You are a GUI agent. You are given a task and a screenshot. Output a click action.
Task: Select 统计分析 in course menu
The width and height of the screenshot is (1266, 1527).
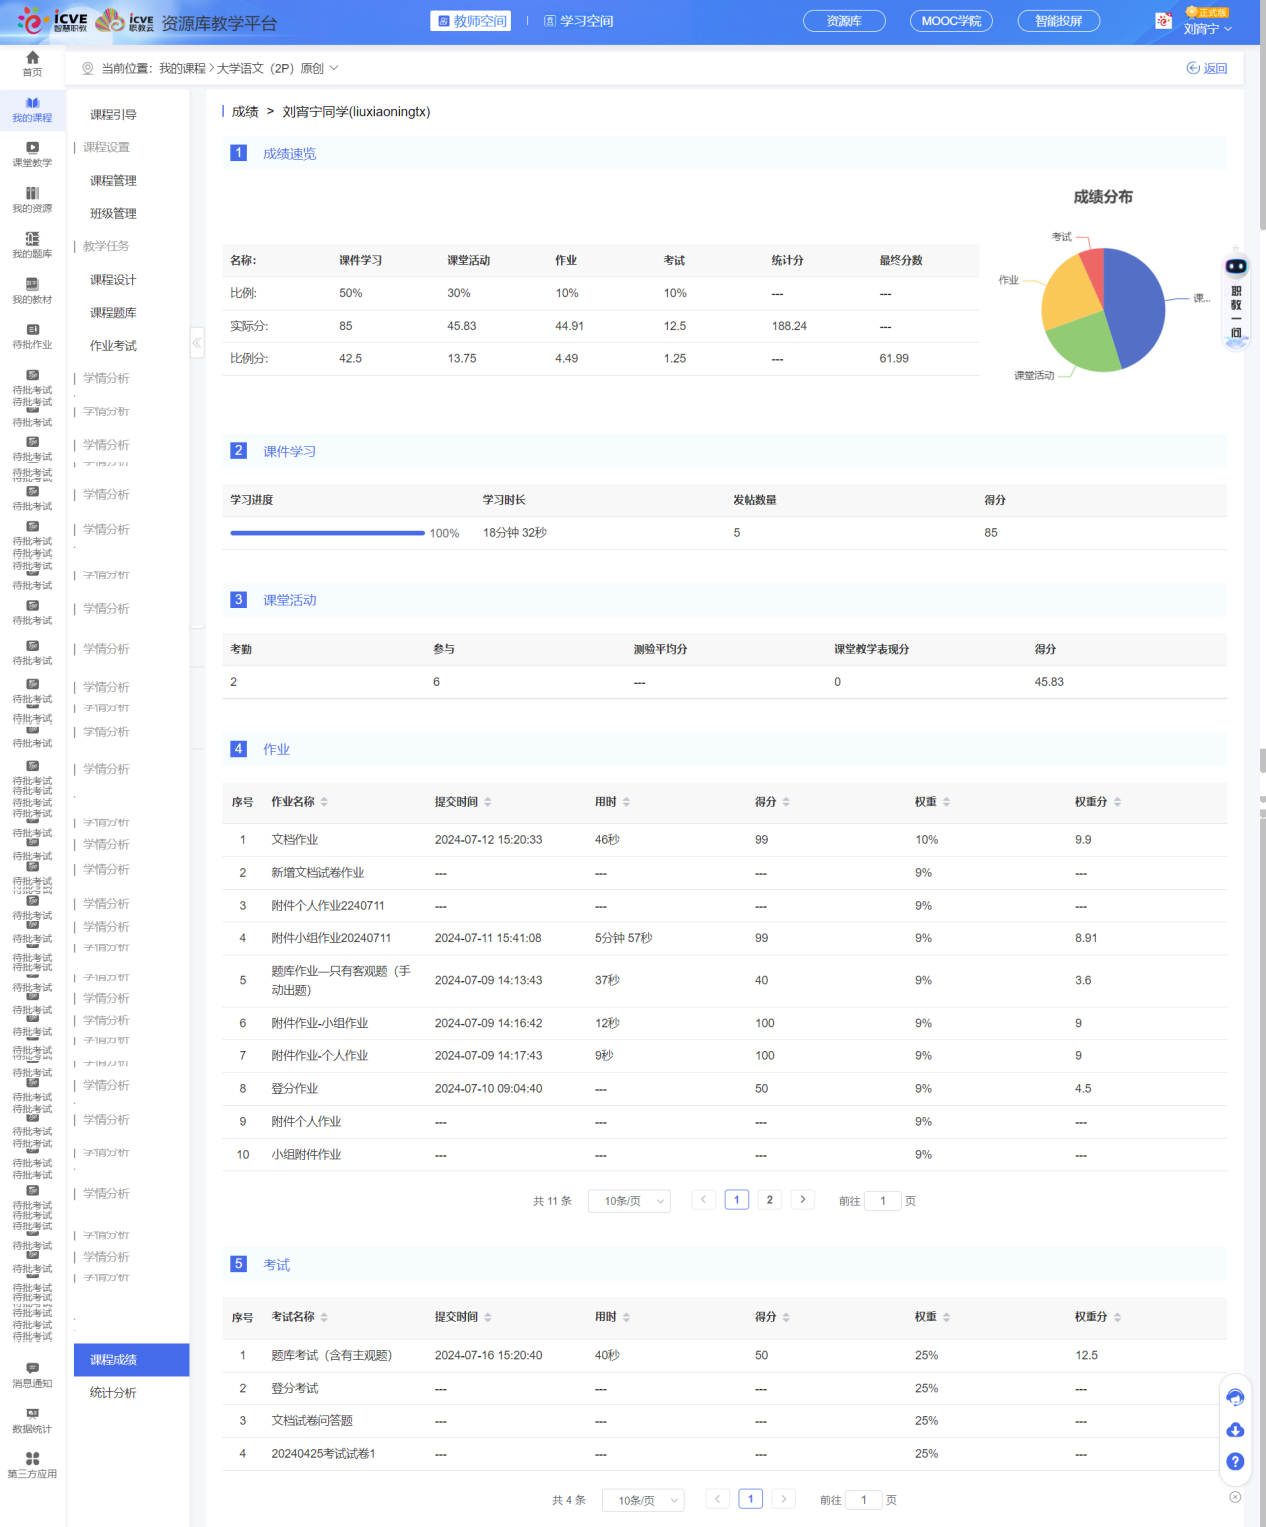113,1393
